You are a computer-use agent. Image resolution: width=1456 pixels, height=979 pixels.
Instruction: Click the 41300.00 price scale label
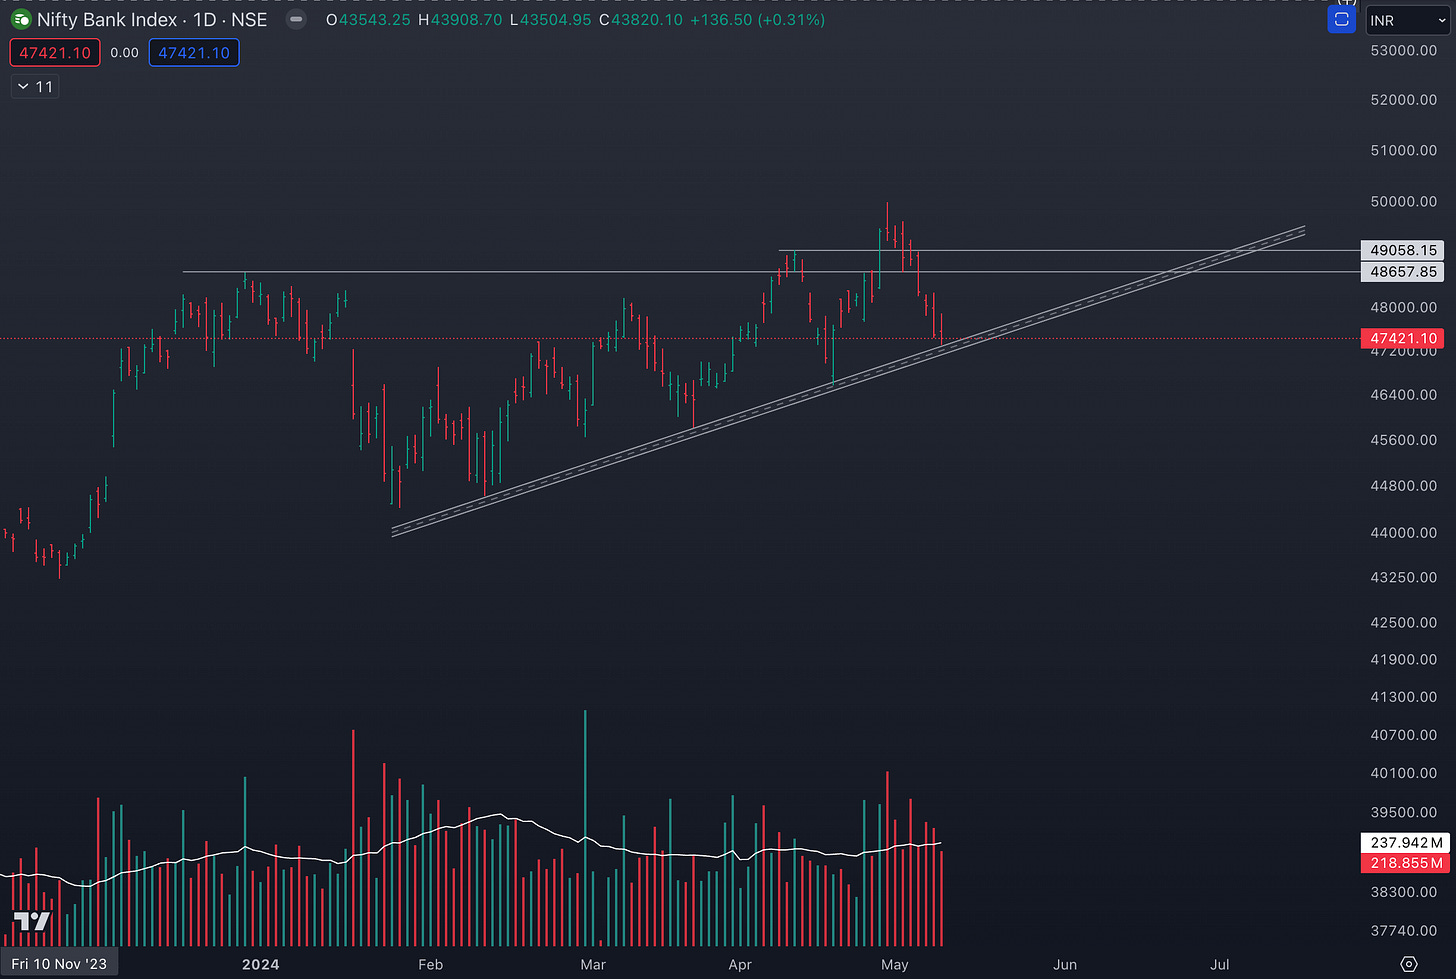point(1403,696)
